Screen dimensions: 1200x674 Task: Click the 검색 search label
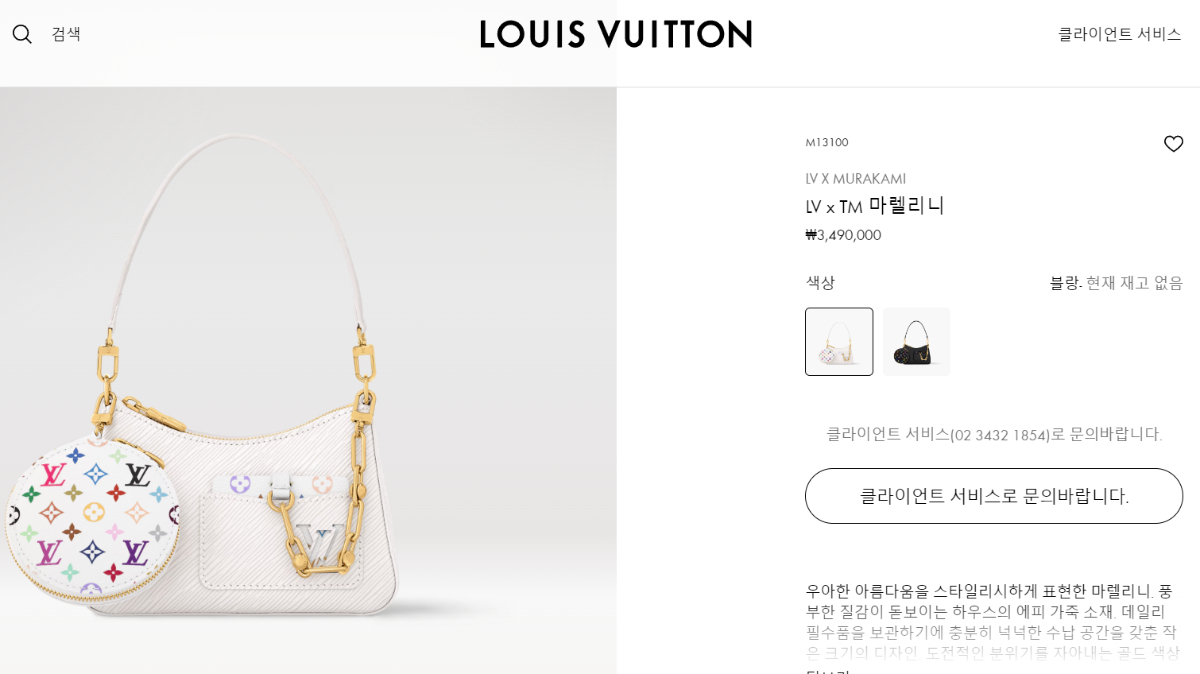pyautogui.click(x=66, y=34)
